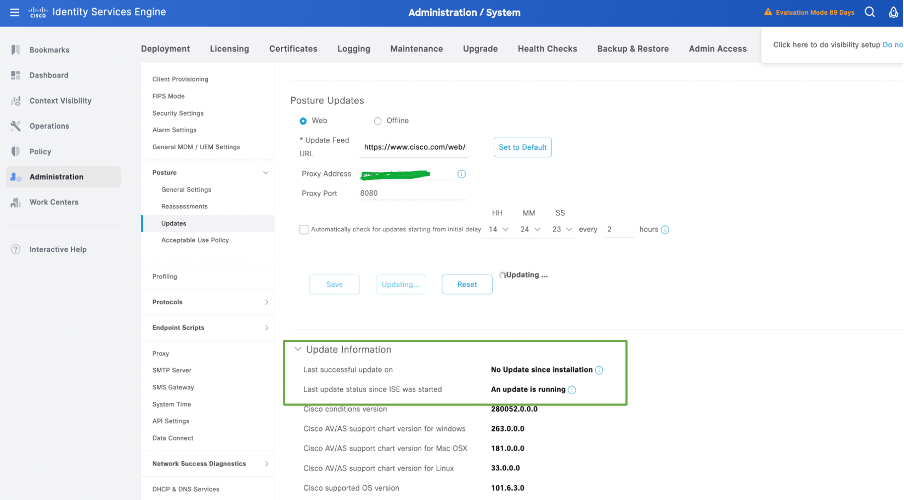The image size is (904, 500).
Task: Open the hamburger navigation menu
Action: [x=14, y=12]
